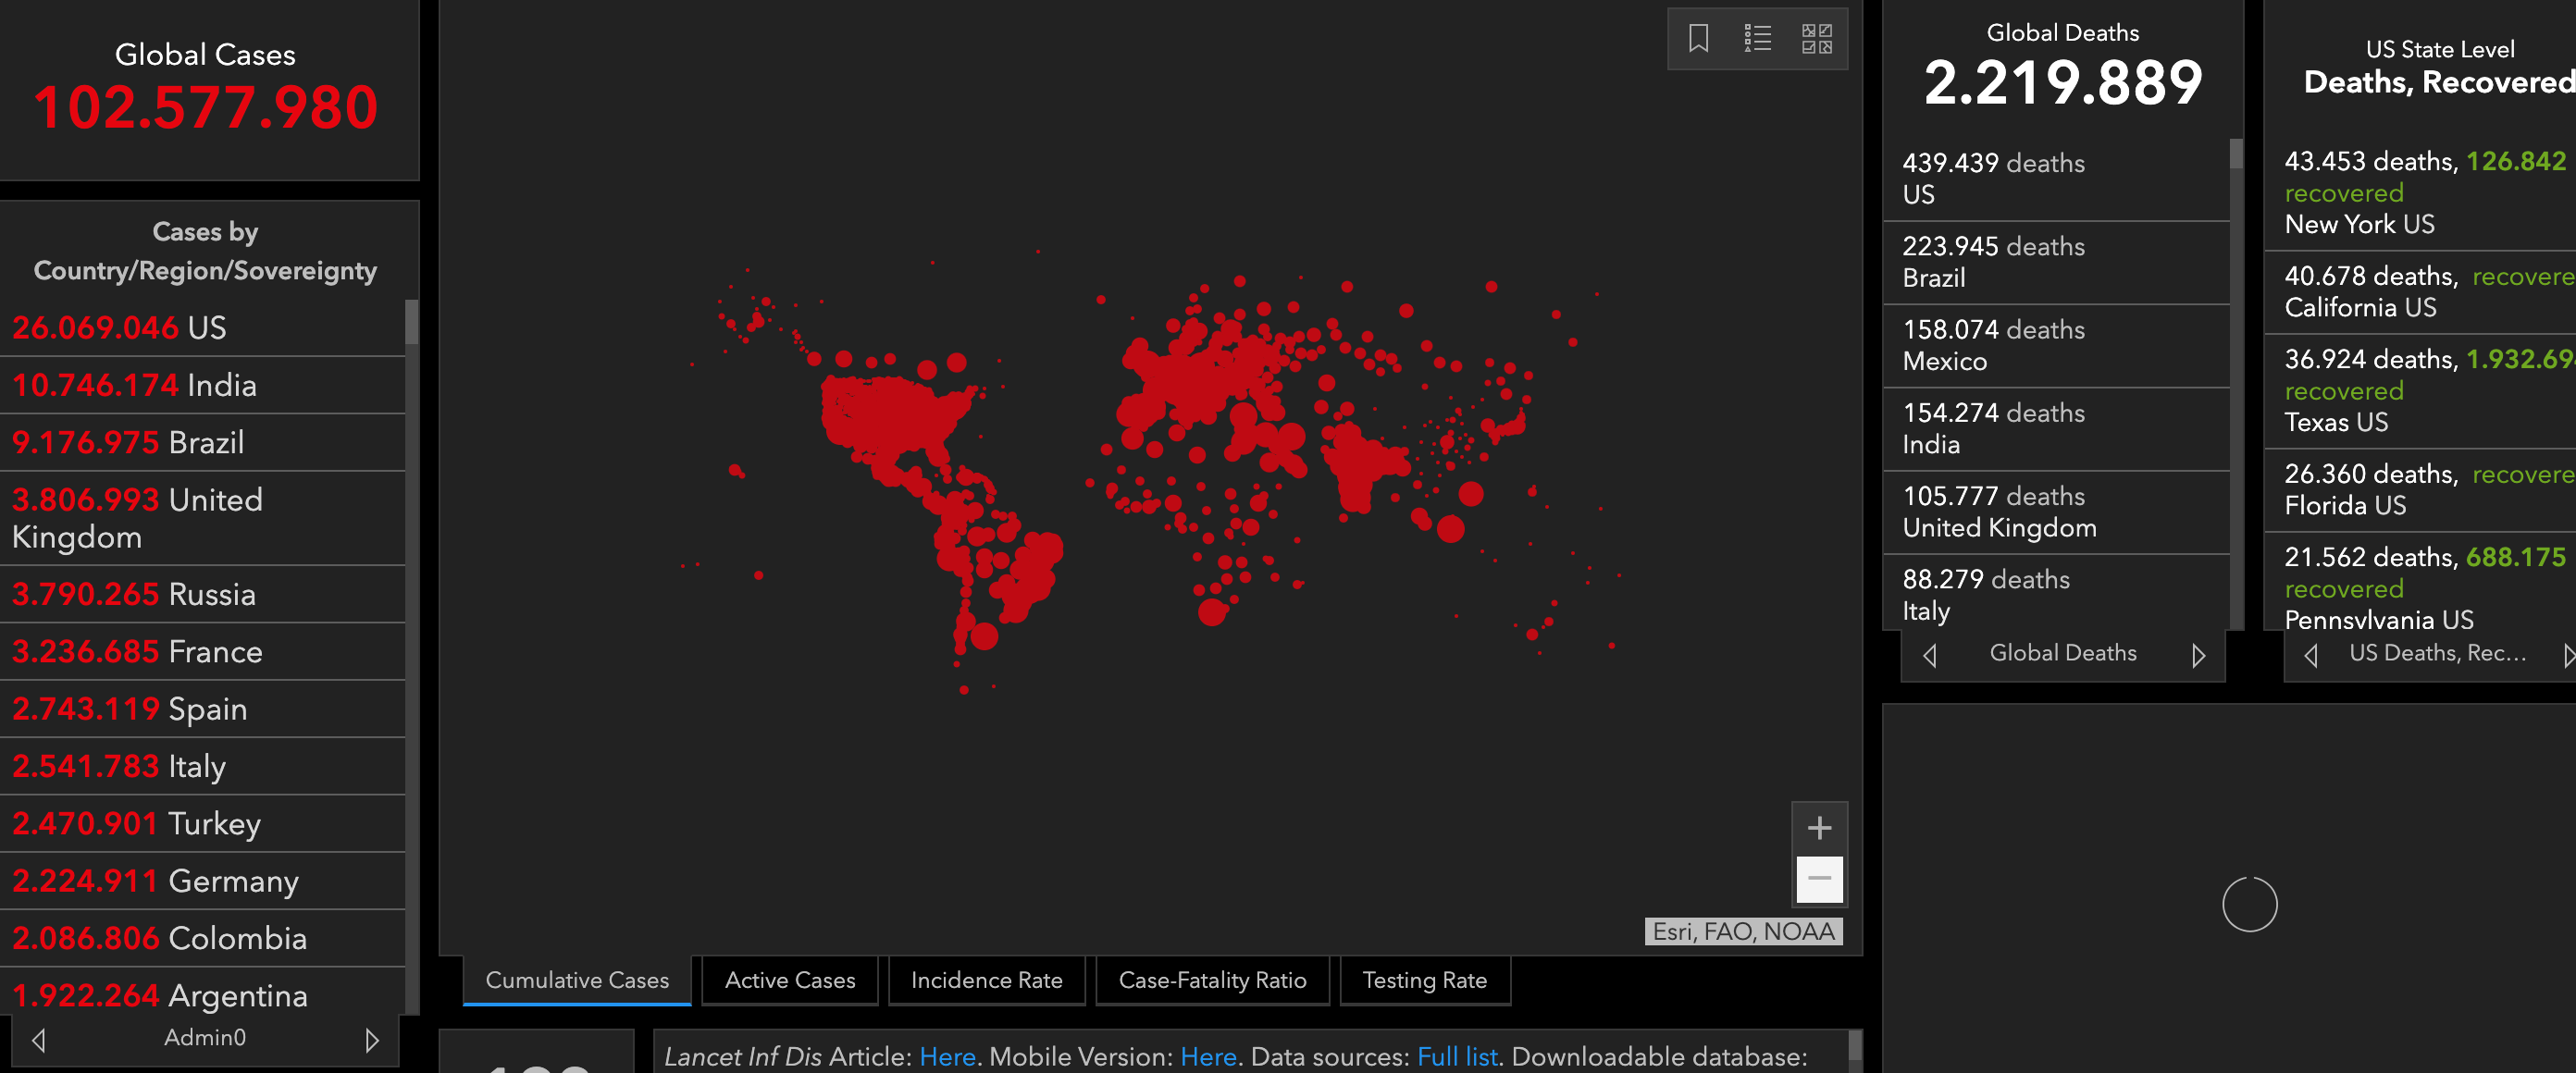Image resolution: width=2576 pixels, height=1073 pixels.
Task: Open the map bookmarks icon
Action: (x=1698, y=39)
